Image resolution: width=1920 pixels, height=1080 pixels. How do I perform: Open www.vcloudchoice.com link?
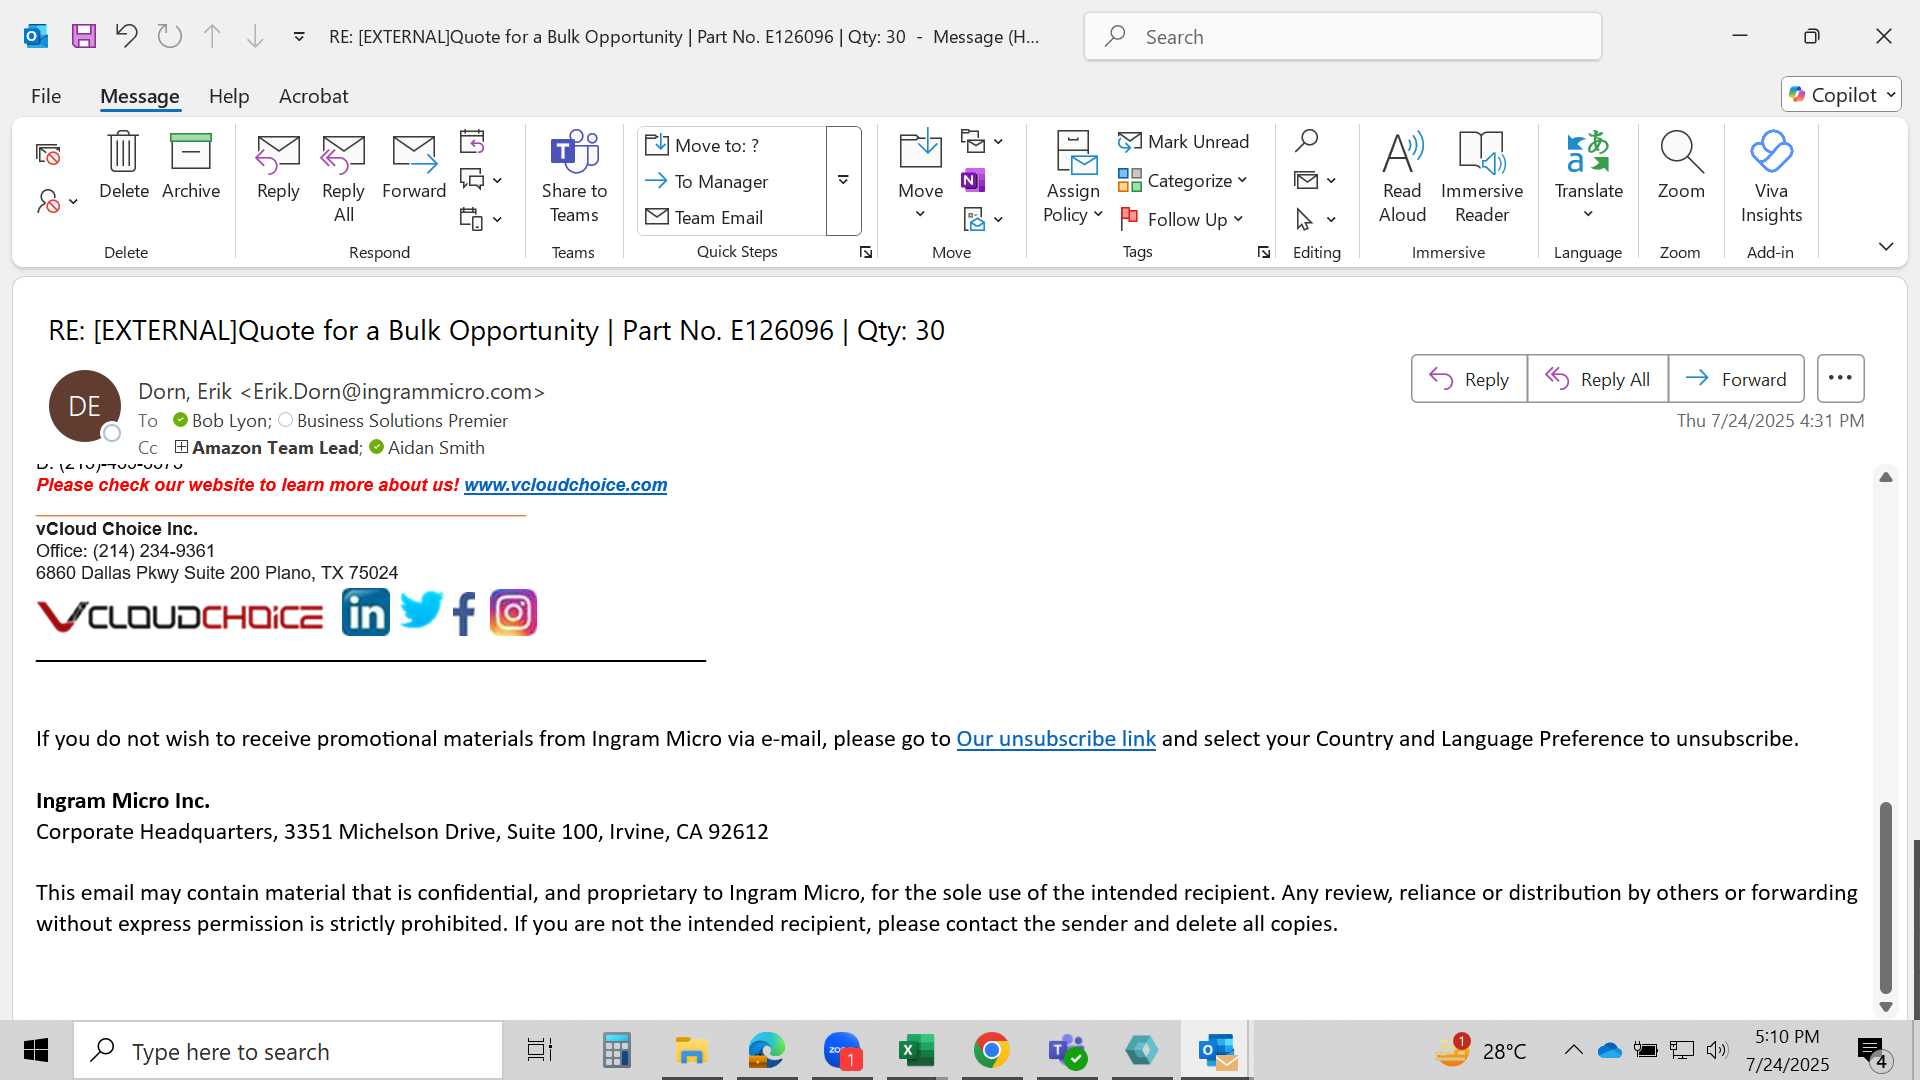(x=565, y=485)
